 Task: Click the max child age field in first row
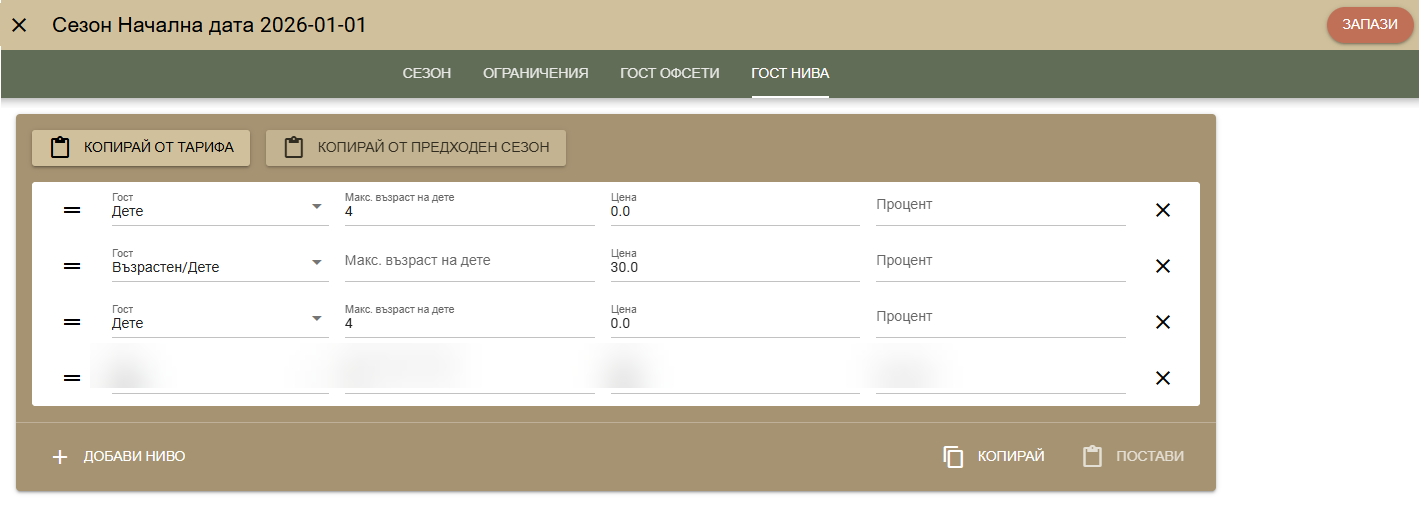click(470, 207)
